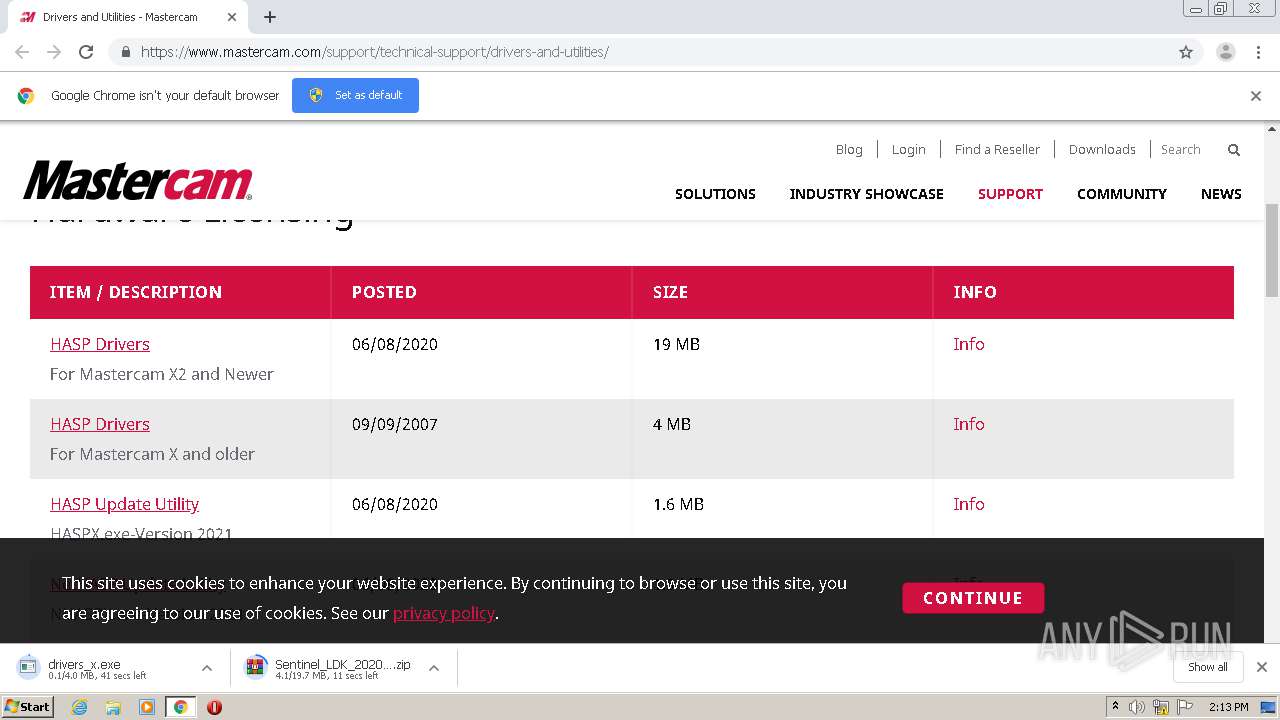
Task: Open Info for the 4 MB HASP Drivers
Action: (x=969, y=424)
